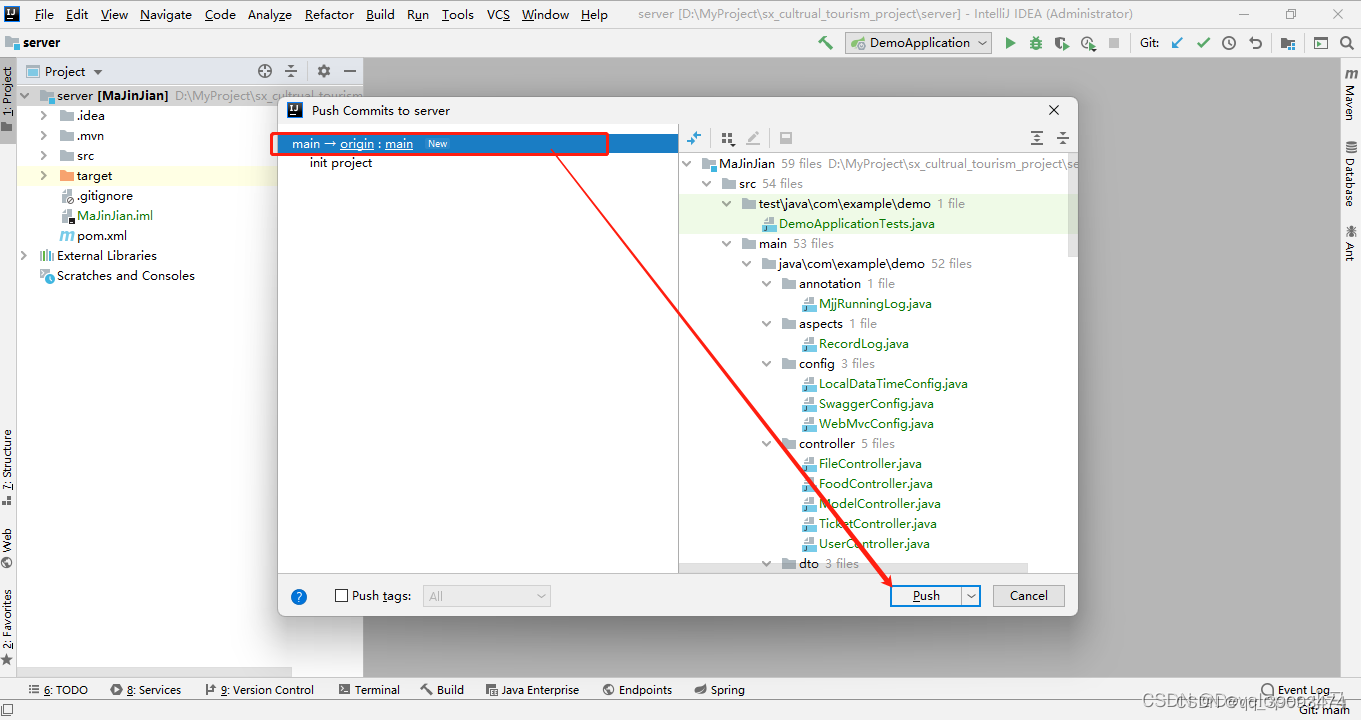
Task: Commit changes with the green checkmark icon
Action: (x=1203, y=43)
